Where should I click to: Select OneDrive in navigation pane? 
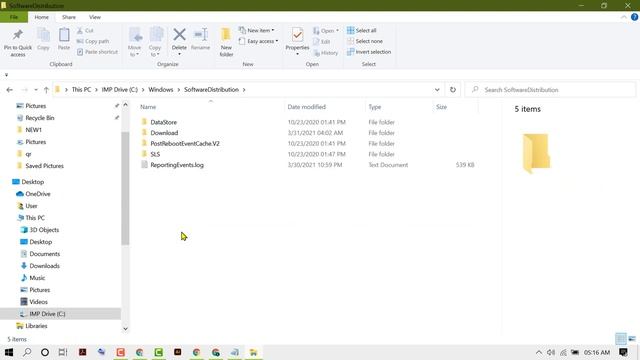pyautogui.click(x=38, y=194)
